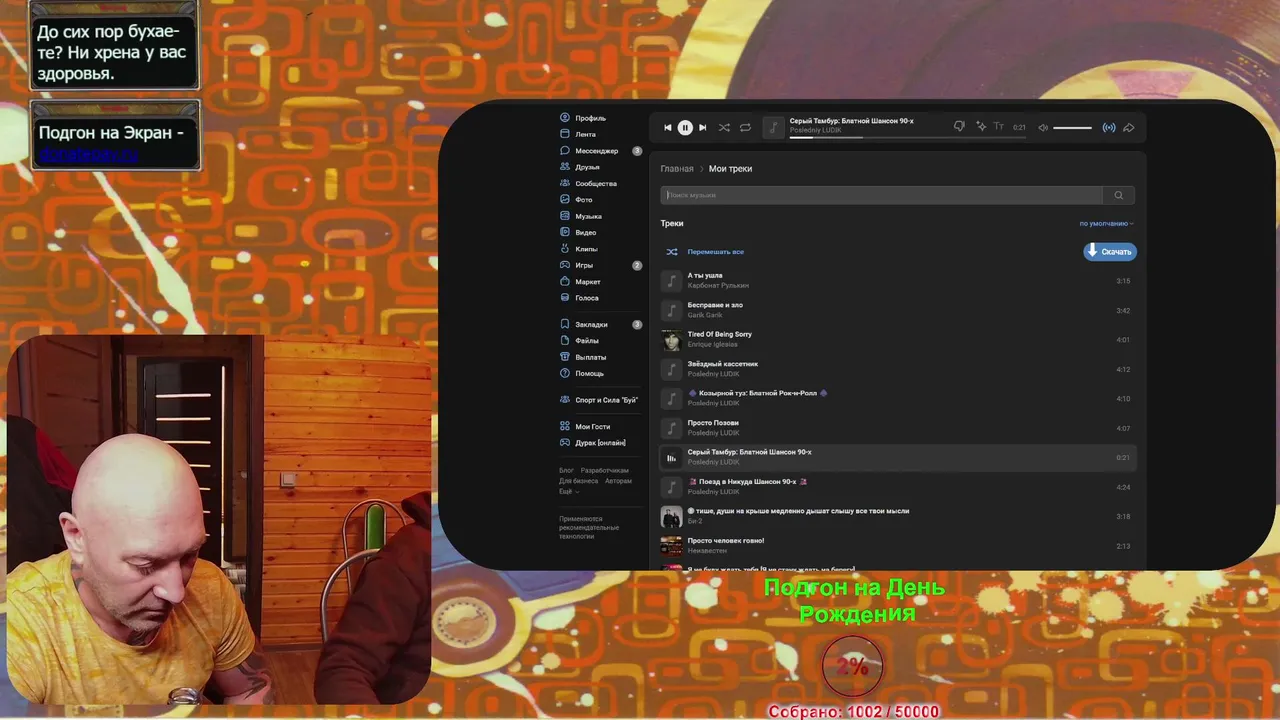
Task: Click the Би-2 track cover thumbnail
Action: pyautogui.click(x=671, y=516)
